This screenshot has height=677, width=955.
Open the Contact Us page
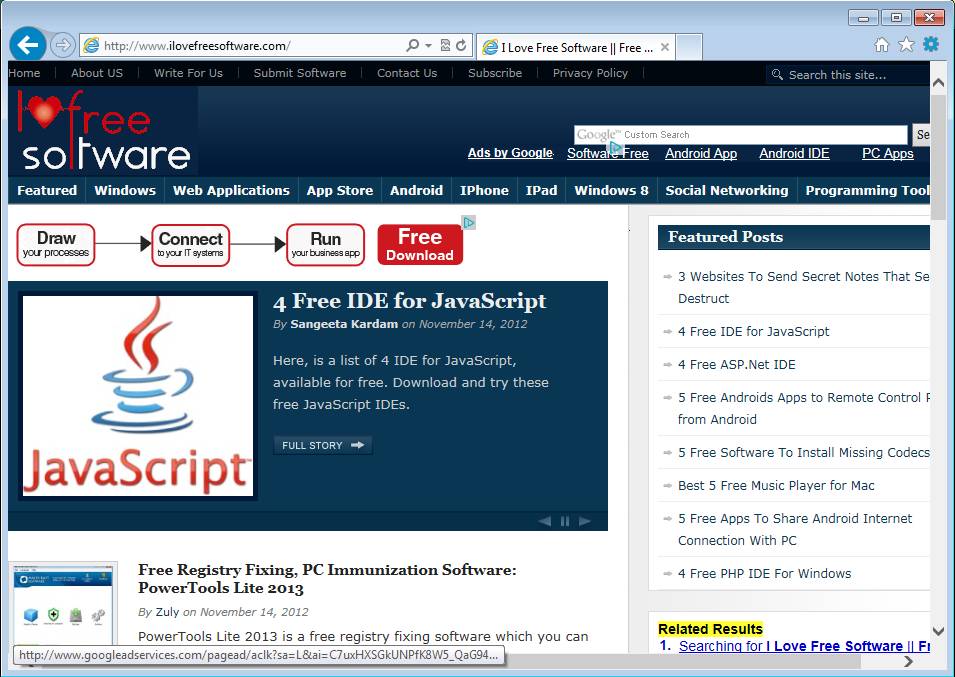[x=407, y=73]
